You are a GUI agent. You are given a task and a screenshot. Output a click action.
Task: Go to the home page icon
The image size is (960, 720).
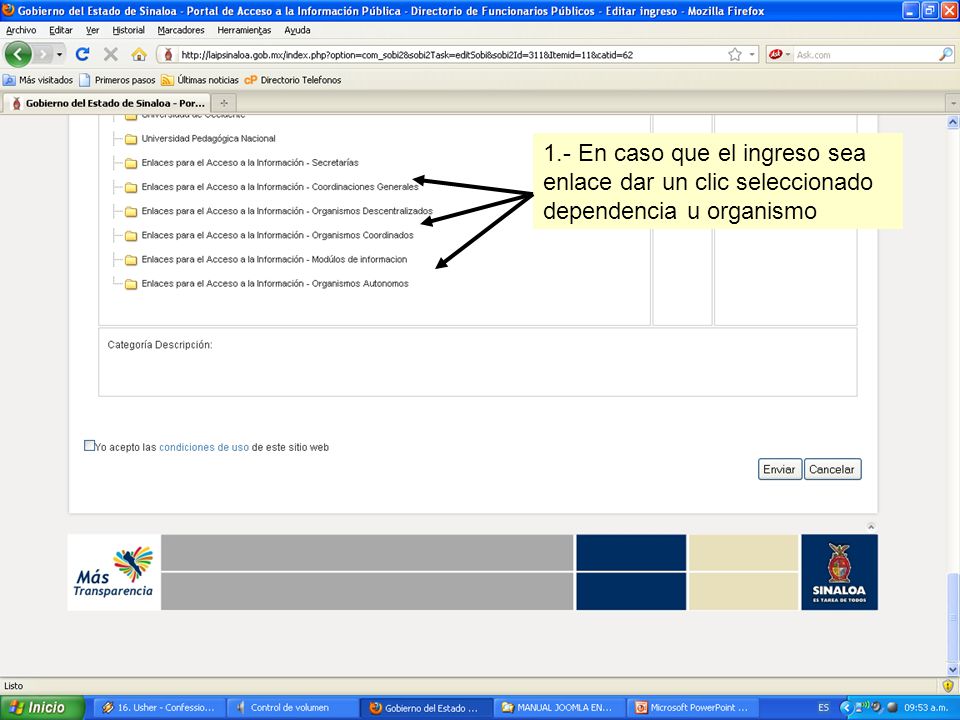(x=139, y=54)
